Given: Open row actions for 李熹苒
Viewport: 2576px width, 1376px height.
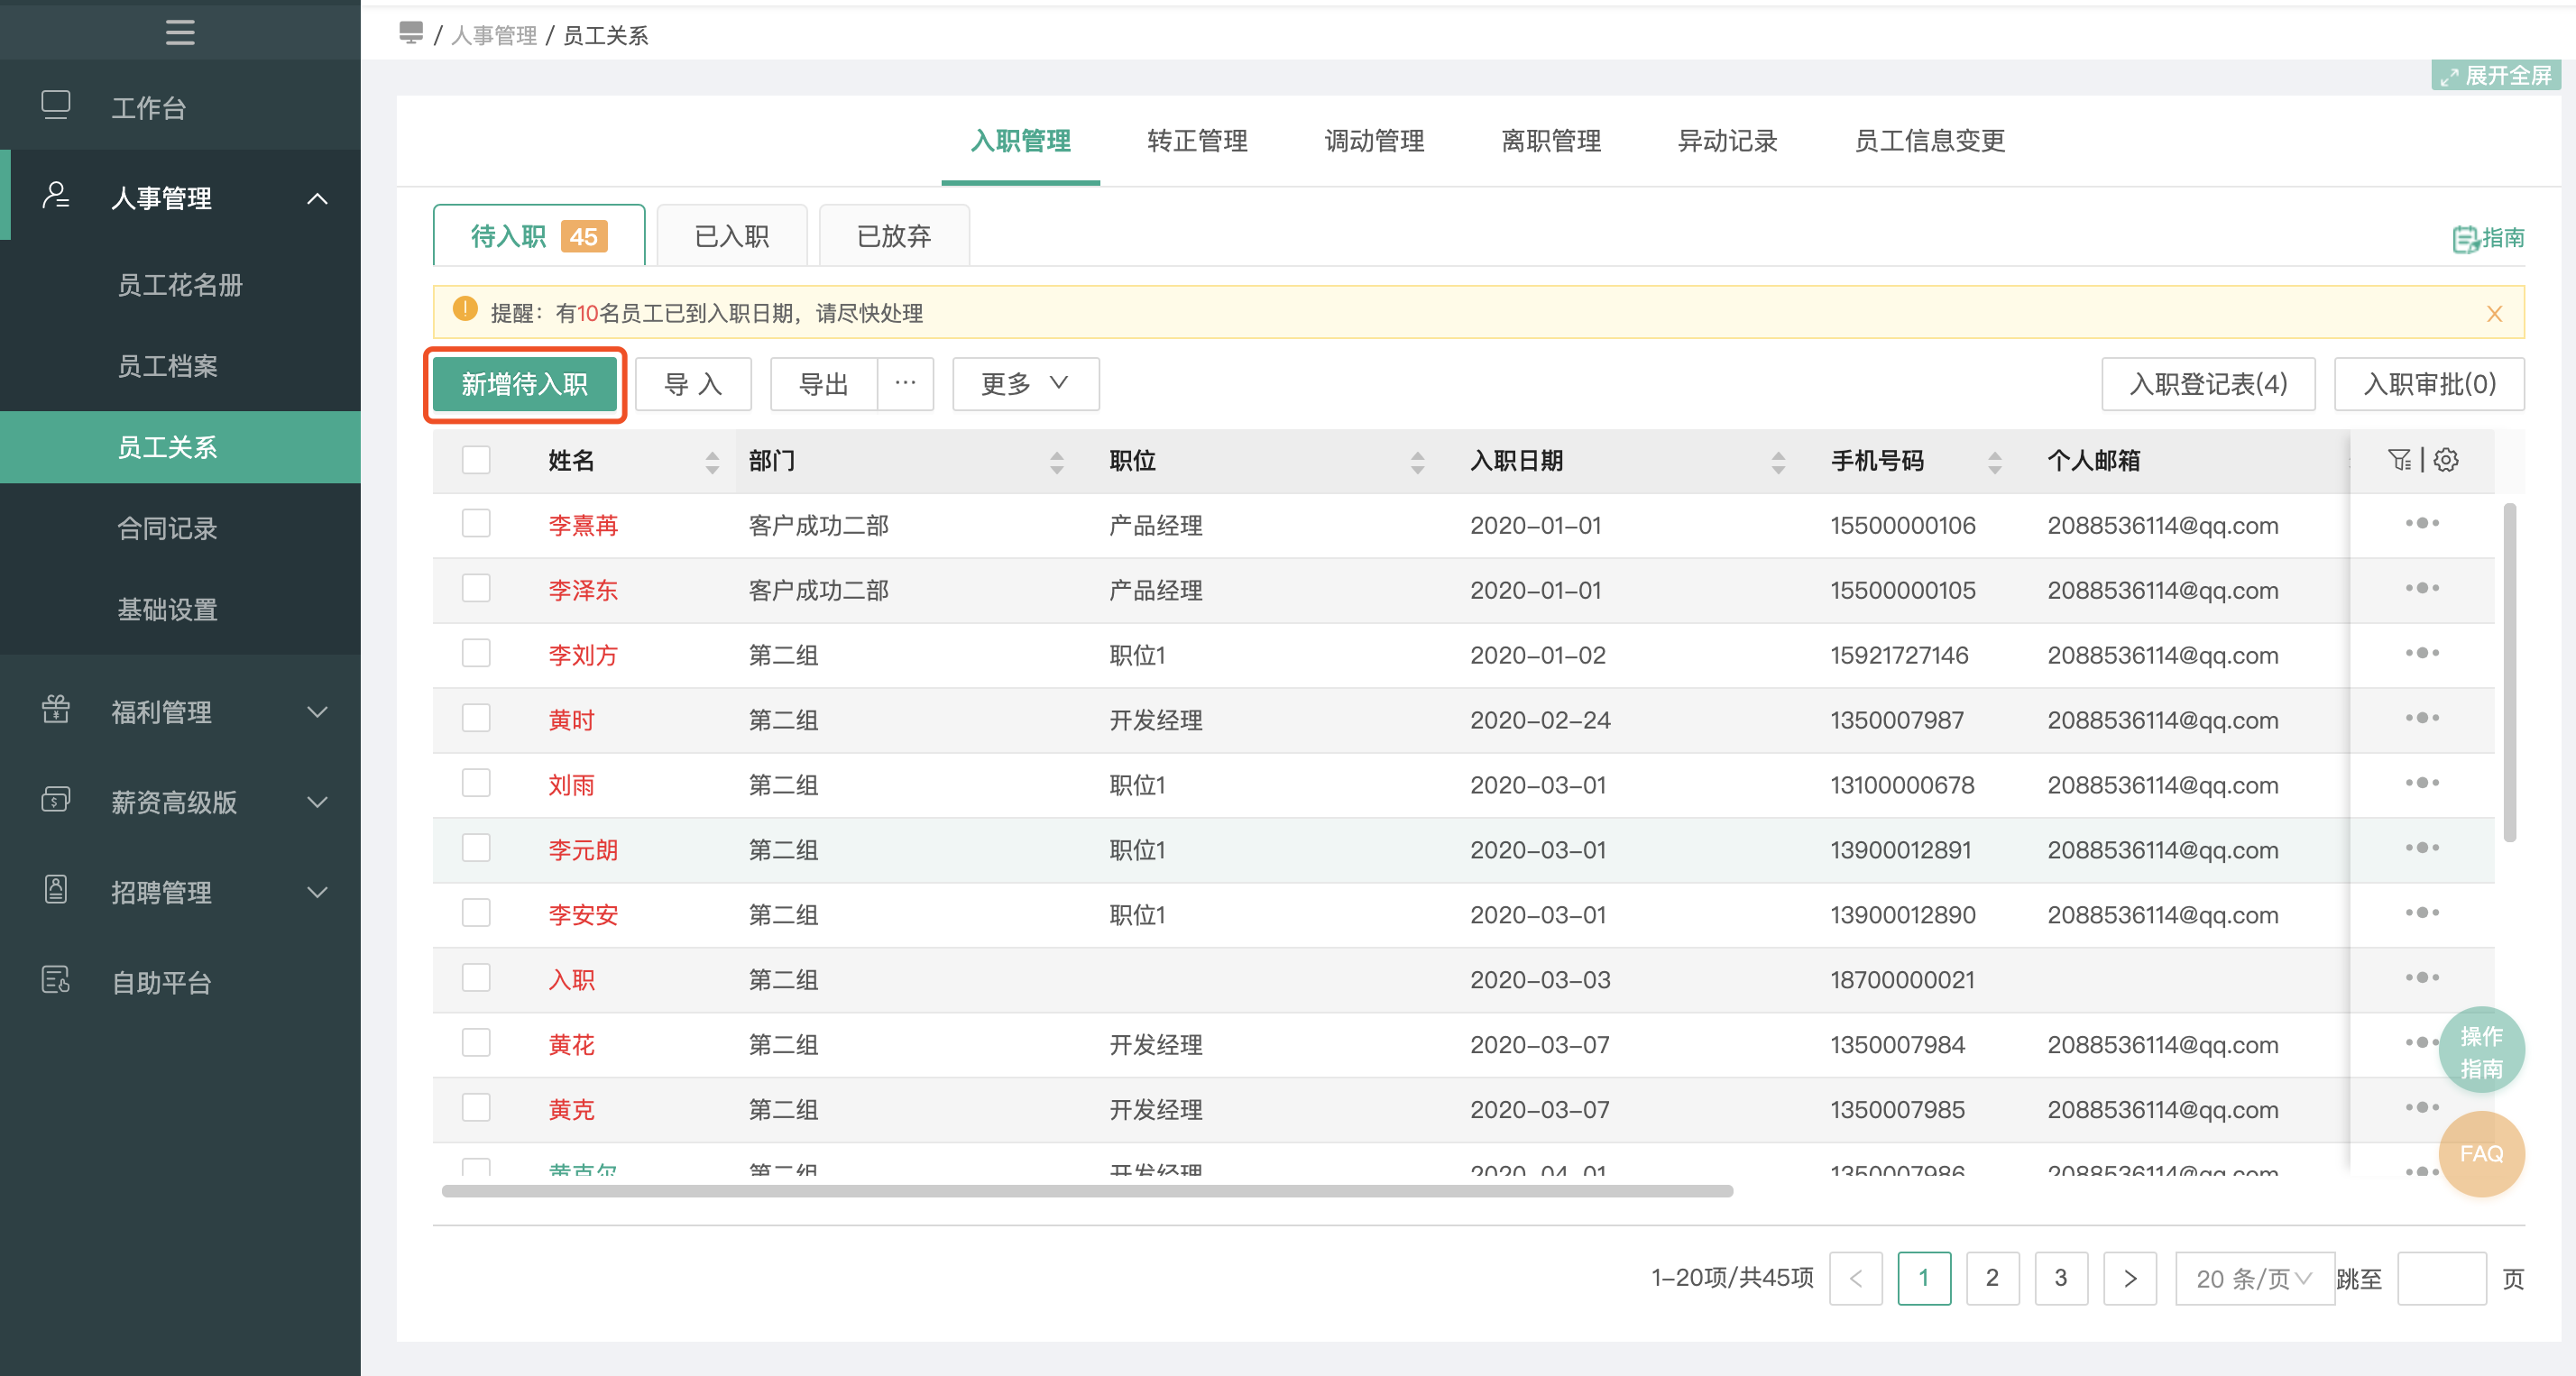Looking at the screenshot, I should pyautogui.click(x=2422, y=524).
